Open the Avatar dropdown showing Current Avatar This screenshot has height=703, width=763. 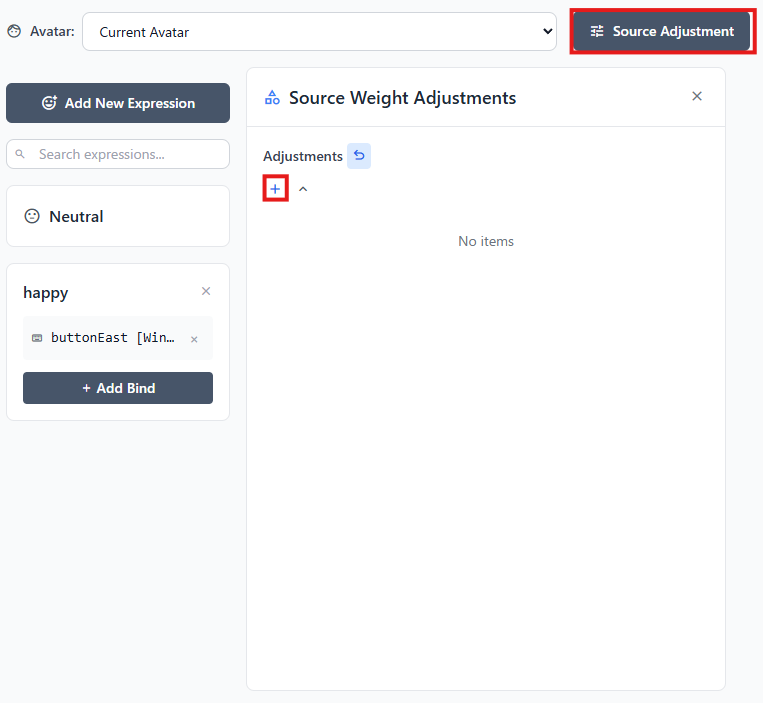click(x=319, y=32)
